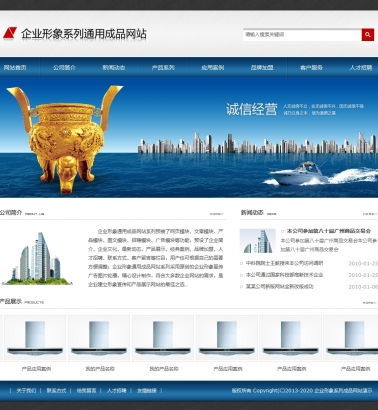The height and width of the screenshot is (410, 378).
Task: Open the news thumbnail with glass buildings
Action: pyautogui.click(x=258, y=241)
